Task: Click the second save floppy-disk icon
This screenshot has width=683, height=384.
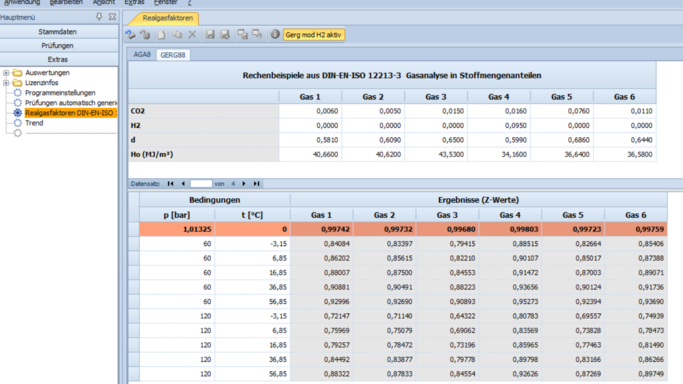Action: [x=225, y=35]
